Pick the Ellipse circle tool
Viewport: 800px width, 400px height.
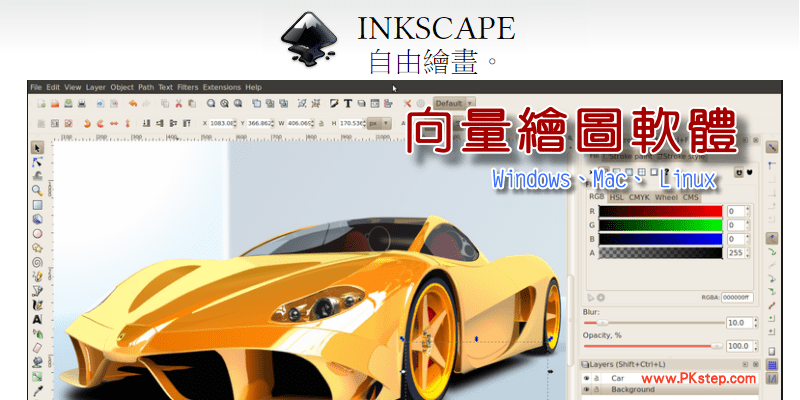tap(37, 234)
